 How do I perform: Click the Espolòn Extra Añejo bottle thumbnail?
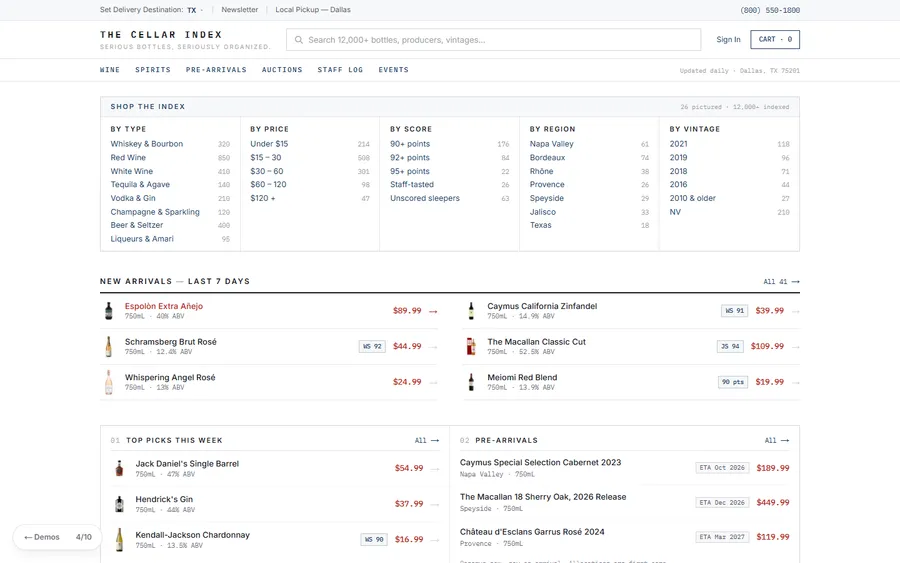coord(108,311)
